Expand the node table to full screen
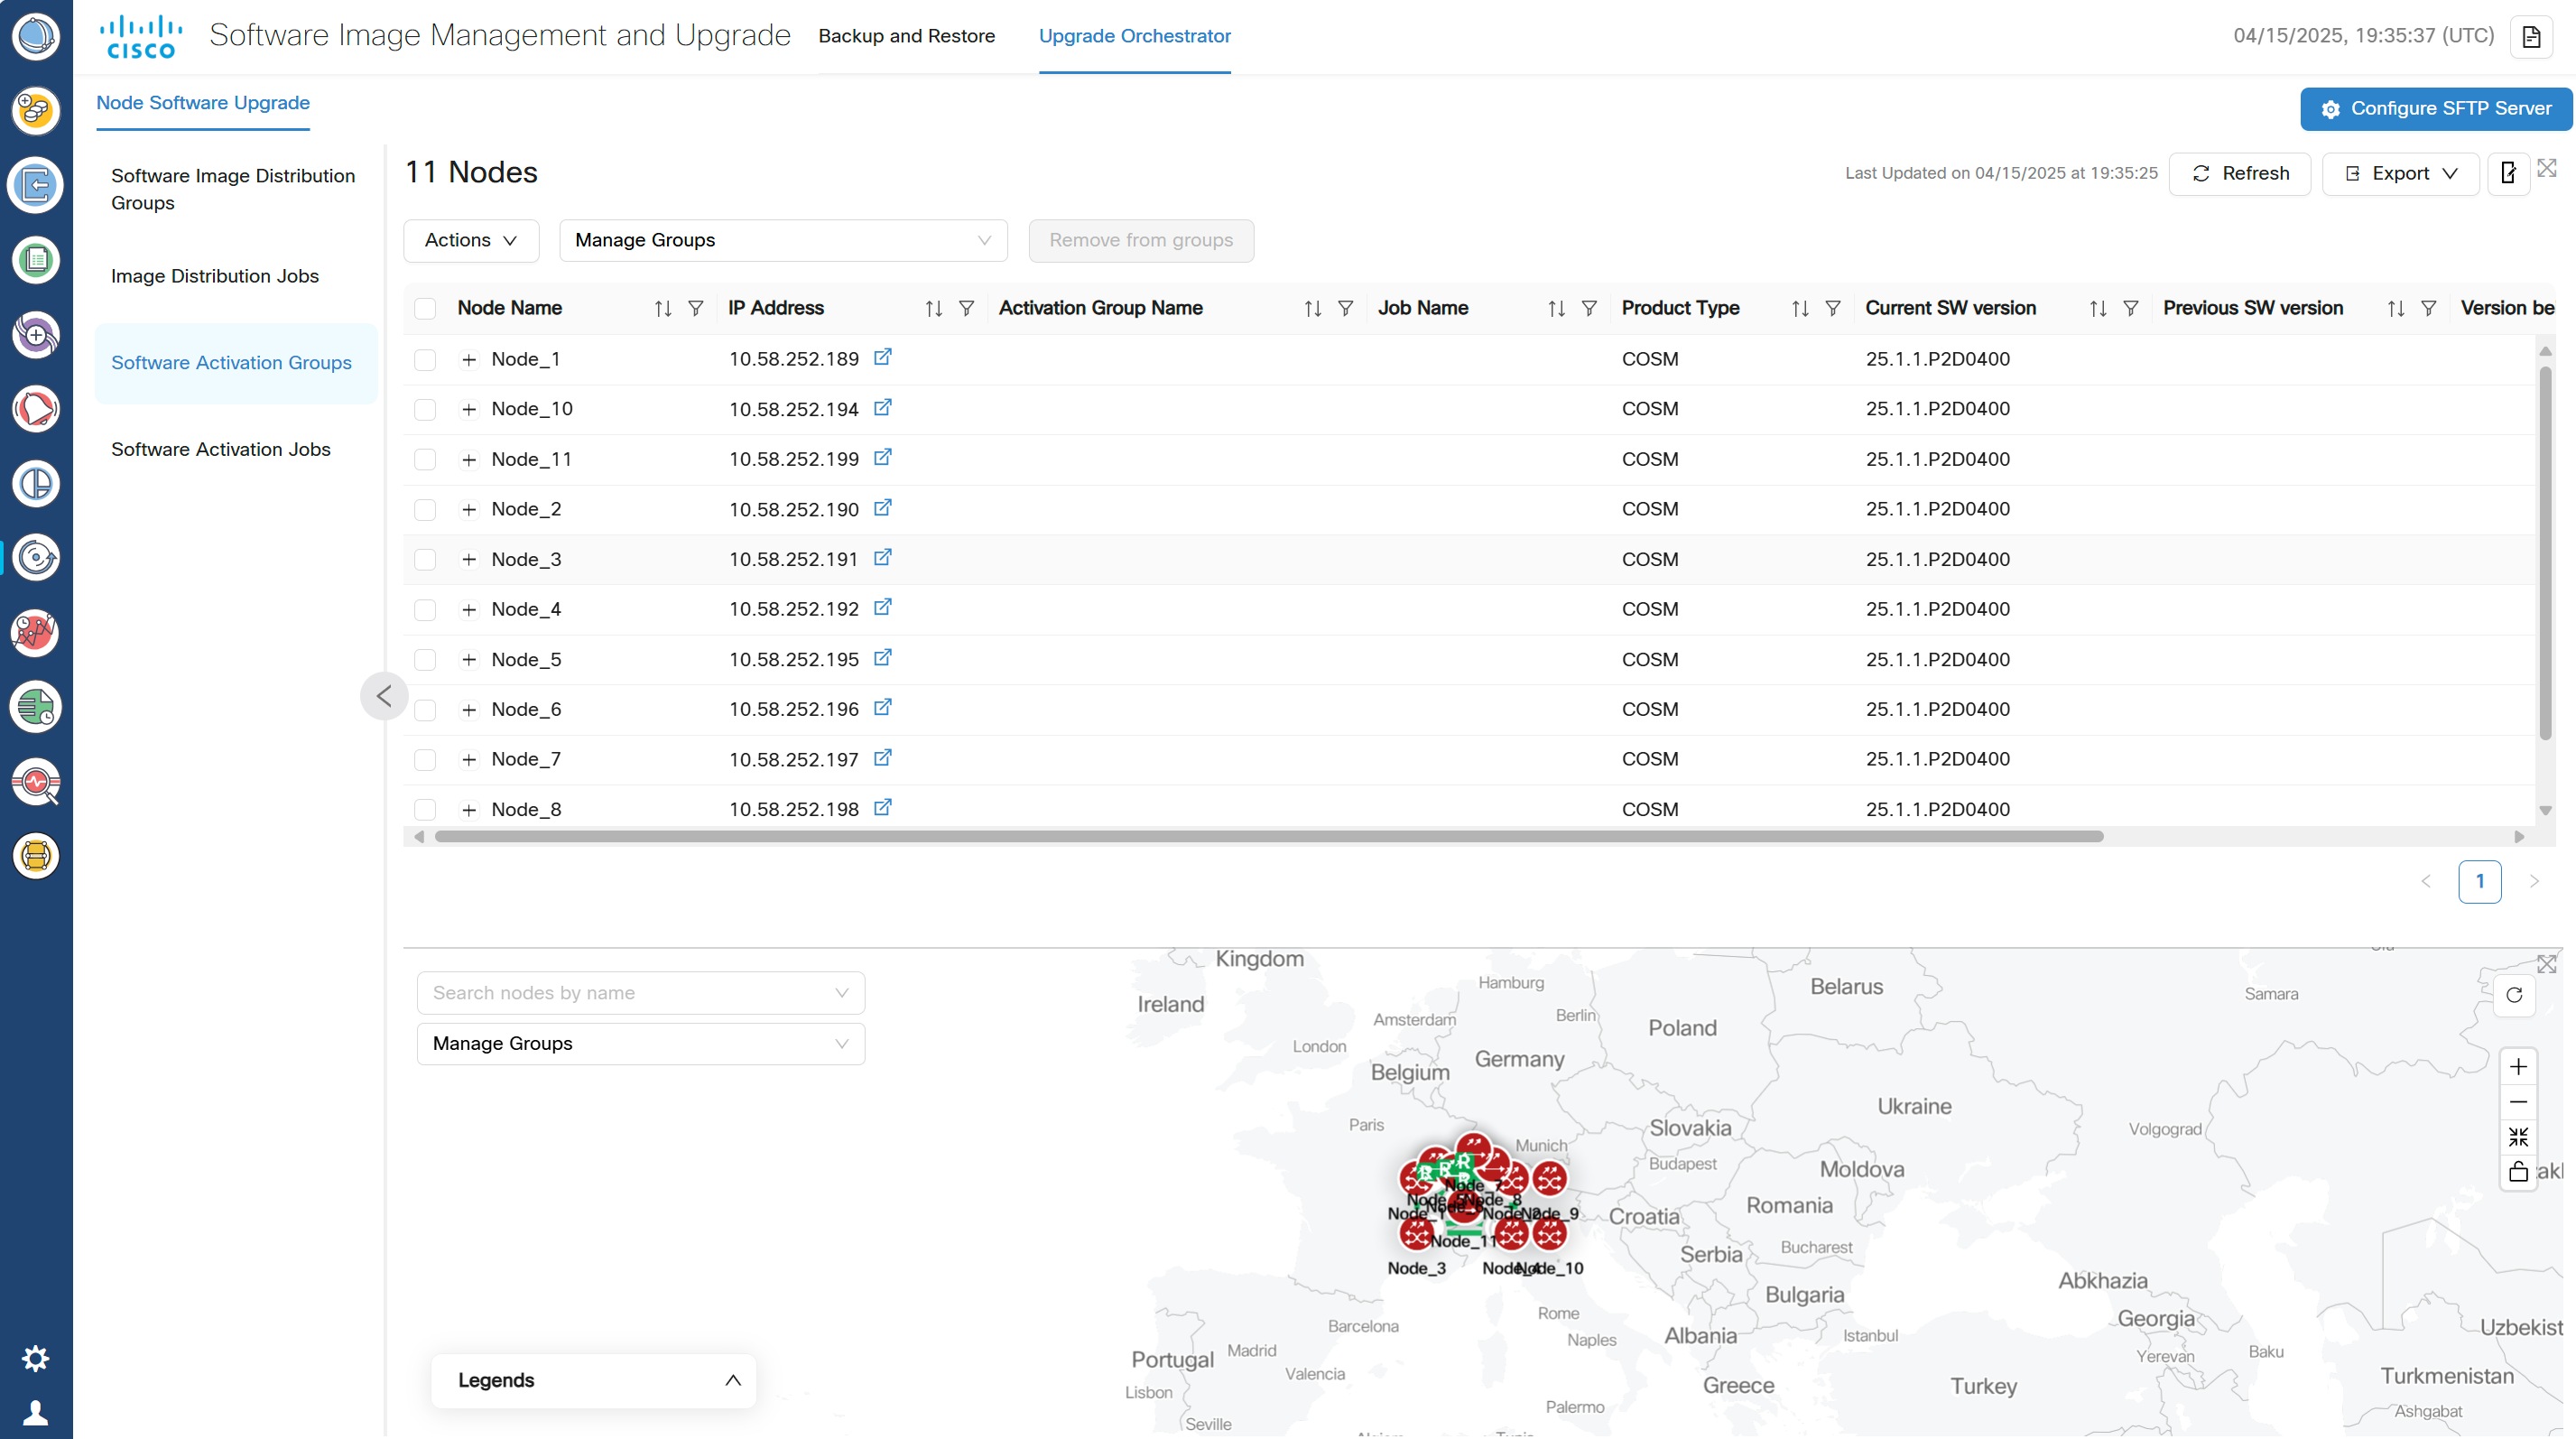 point(2547,168)
